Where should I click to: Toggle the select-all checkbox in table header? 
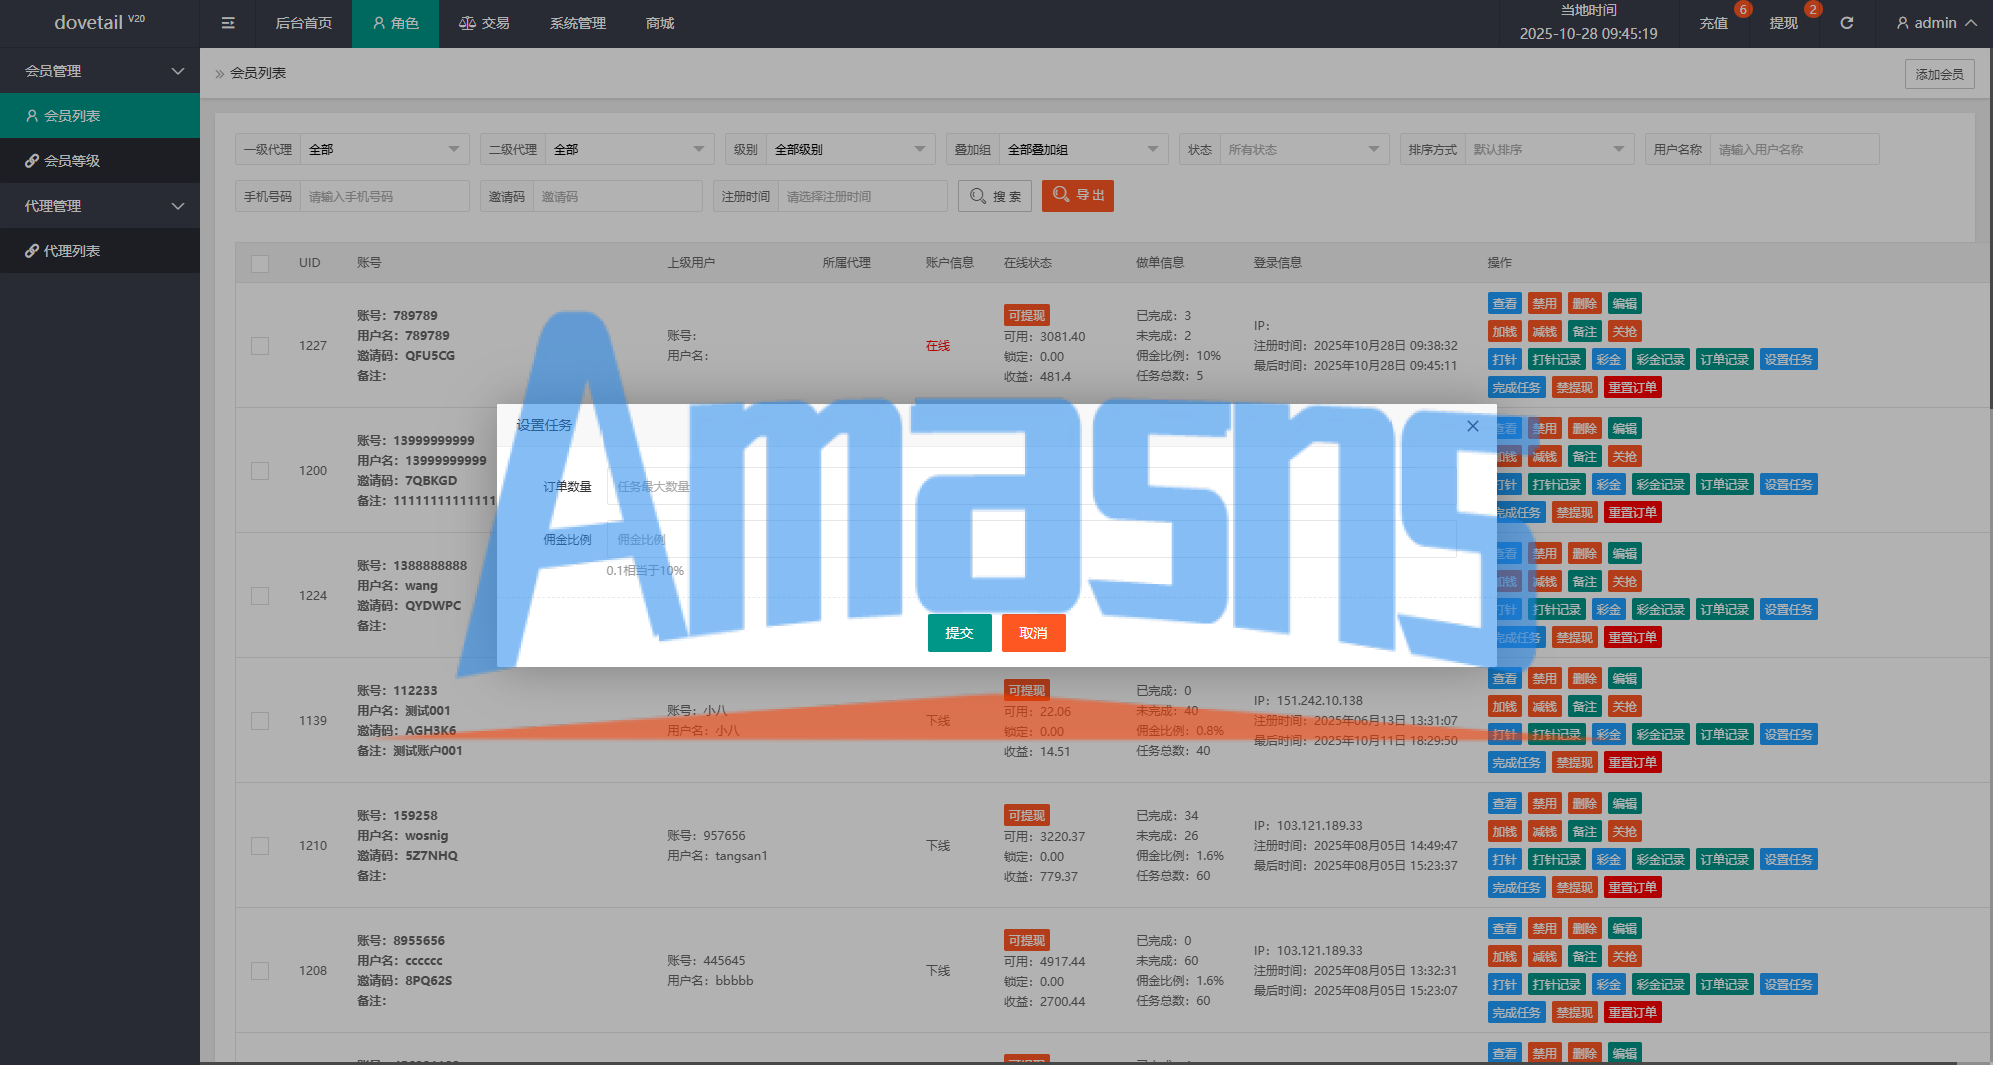click(x=260, y=263)
